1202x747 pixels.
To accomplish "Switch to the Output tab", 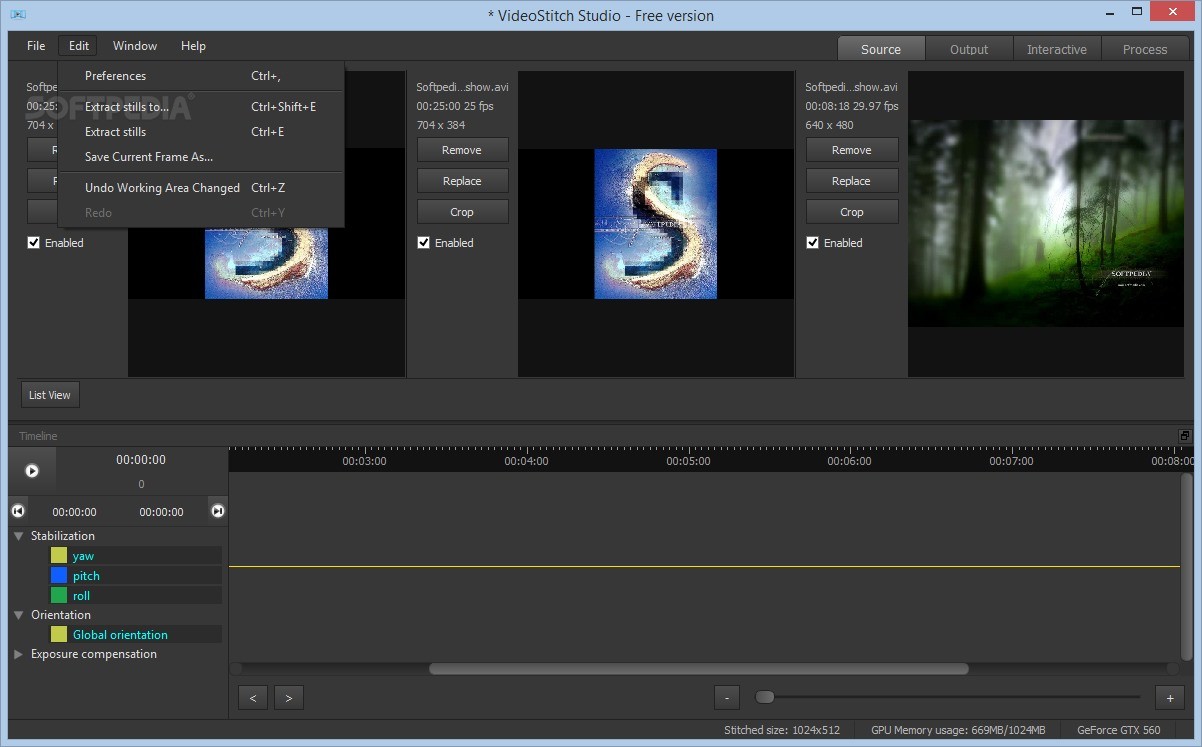I will (x=969, y=49).
